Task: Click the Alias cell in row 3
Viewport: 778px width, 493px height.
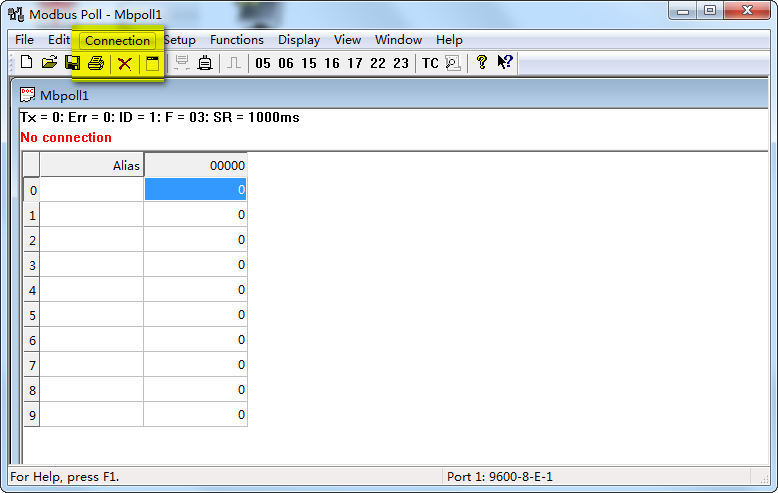Action: pos(92,265)
